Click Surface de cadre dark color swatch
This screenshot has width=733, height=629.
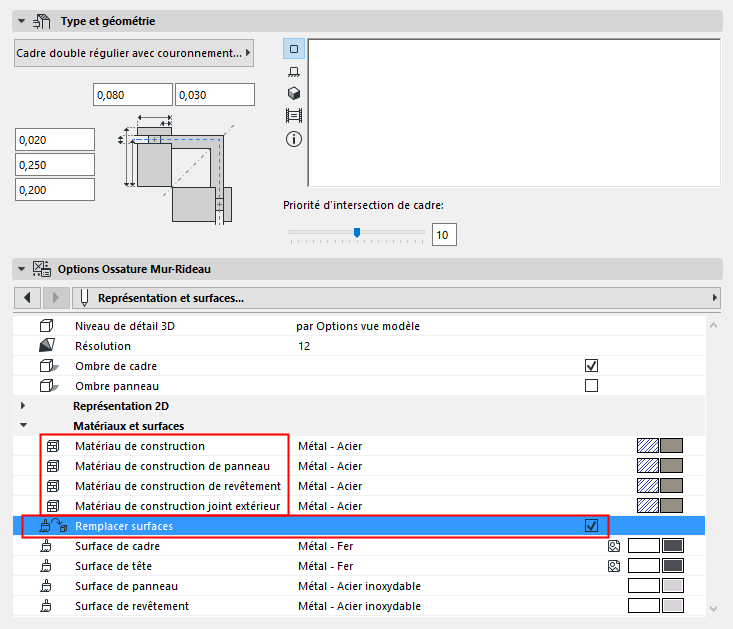coord(673,545)
